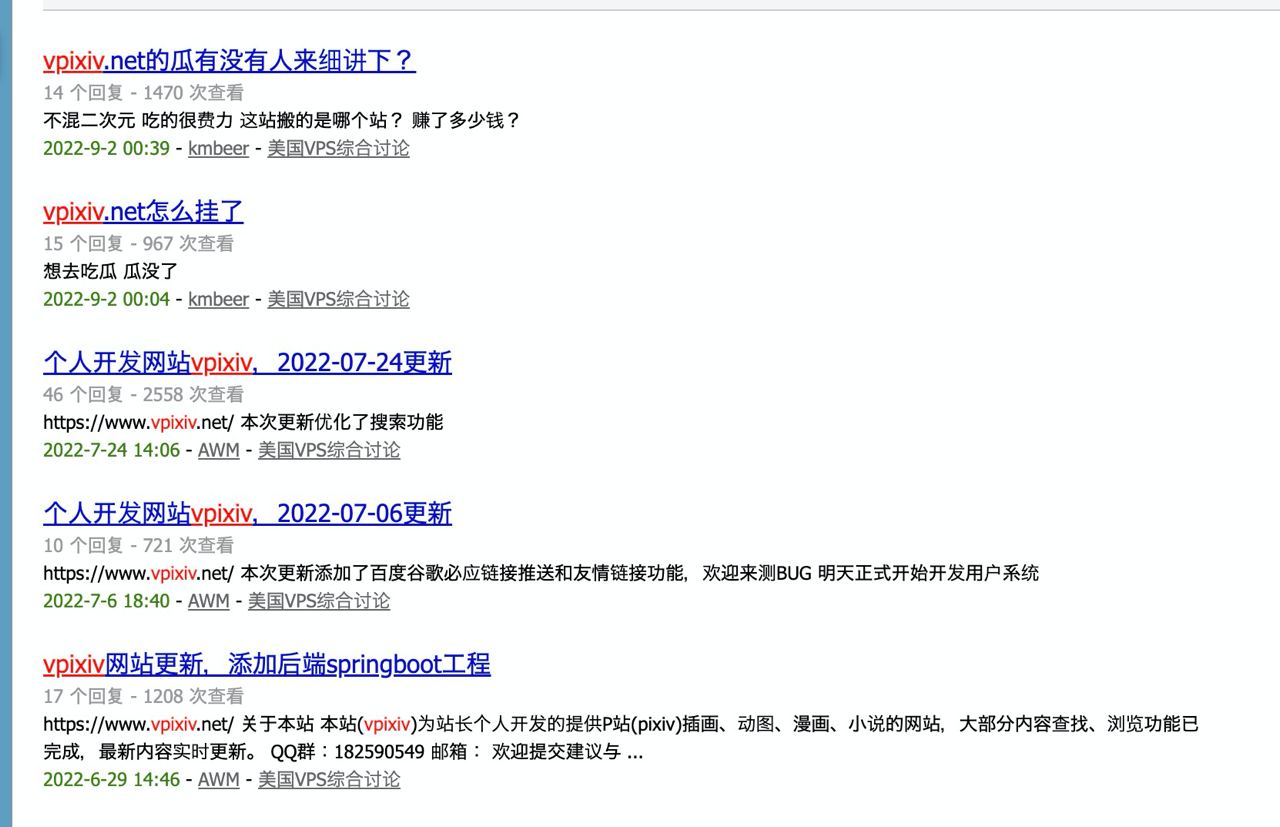Select the "17 个回复 - 1208 次查看" stats line
Viewport: 1280px width, 827px height.
(143, 697)
